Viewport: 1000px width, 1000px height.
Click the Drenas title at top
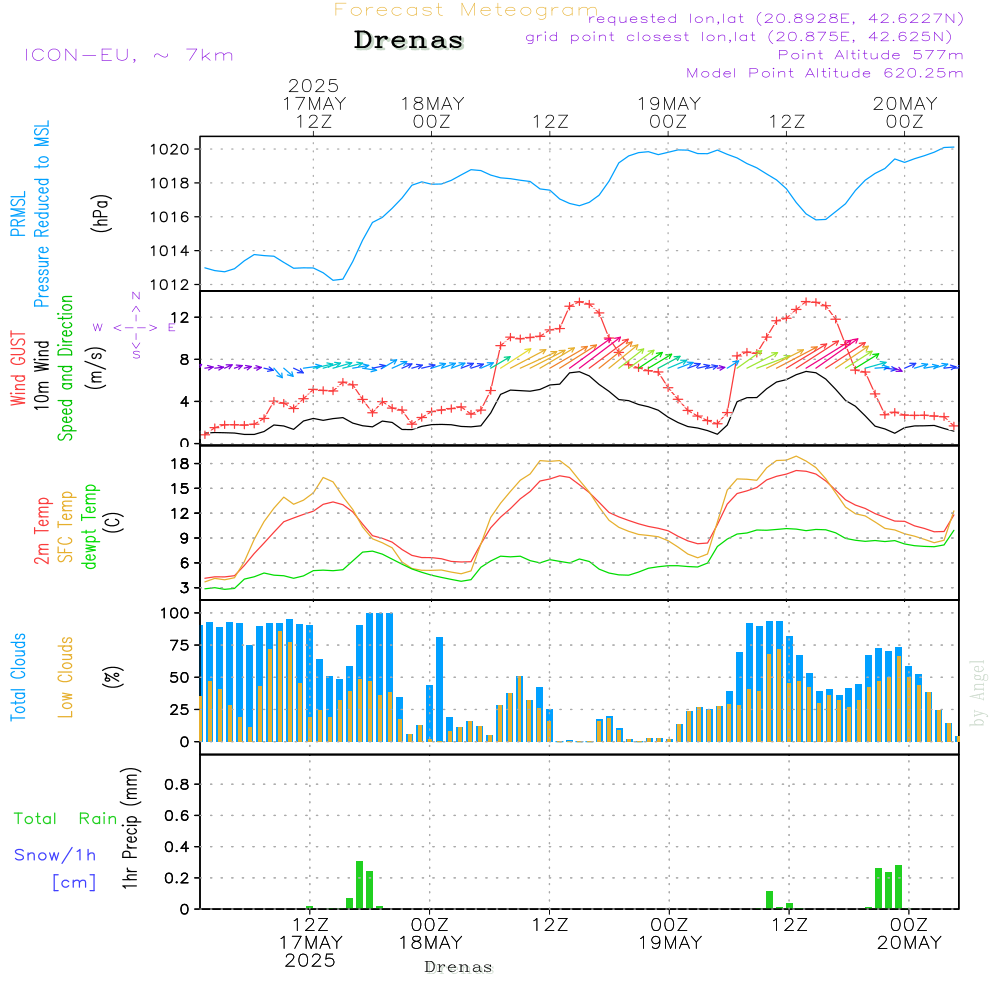(x=409, y=41)
